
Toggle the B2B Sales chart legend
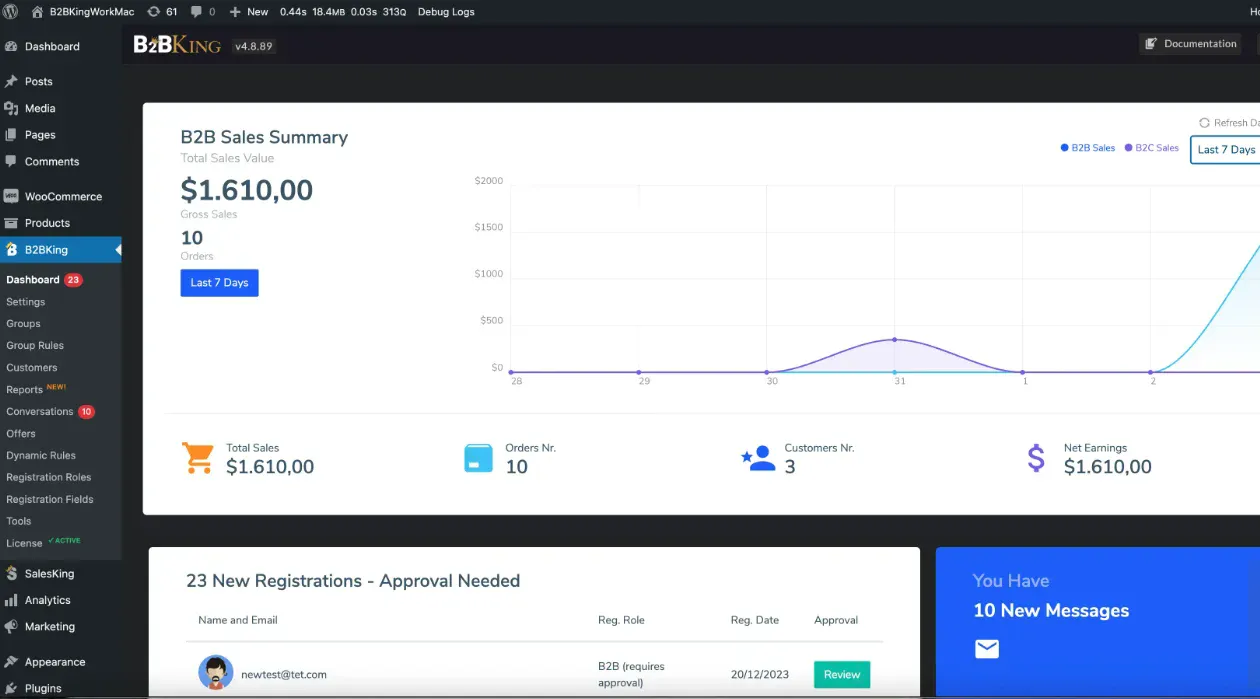1087,148
